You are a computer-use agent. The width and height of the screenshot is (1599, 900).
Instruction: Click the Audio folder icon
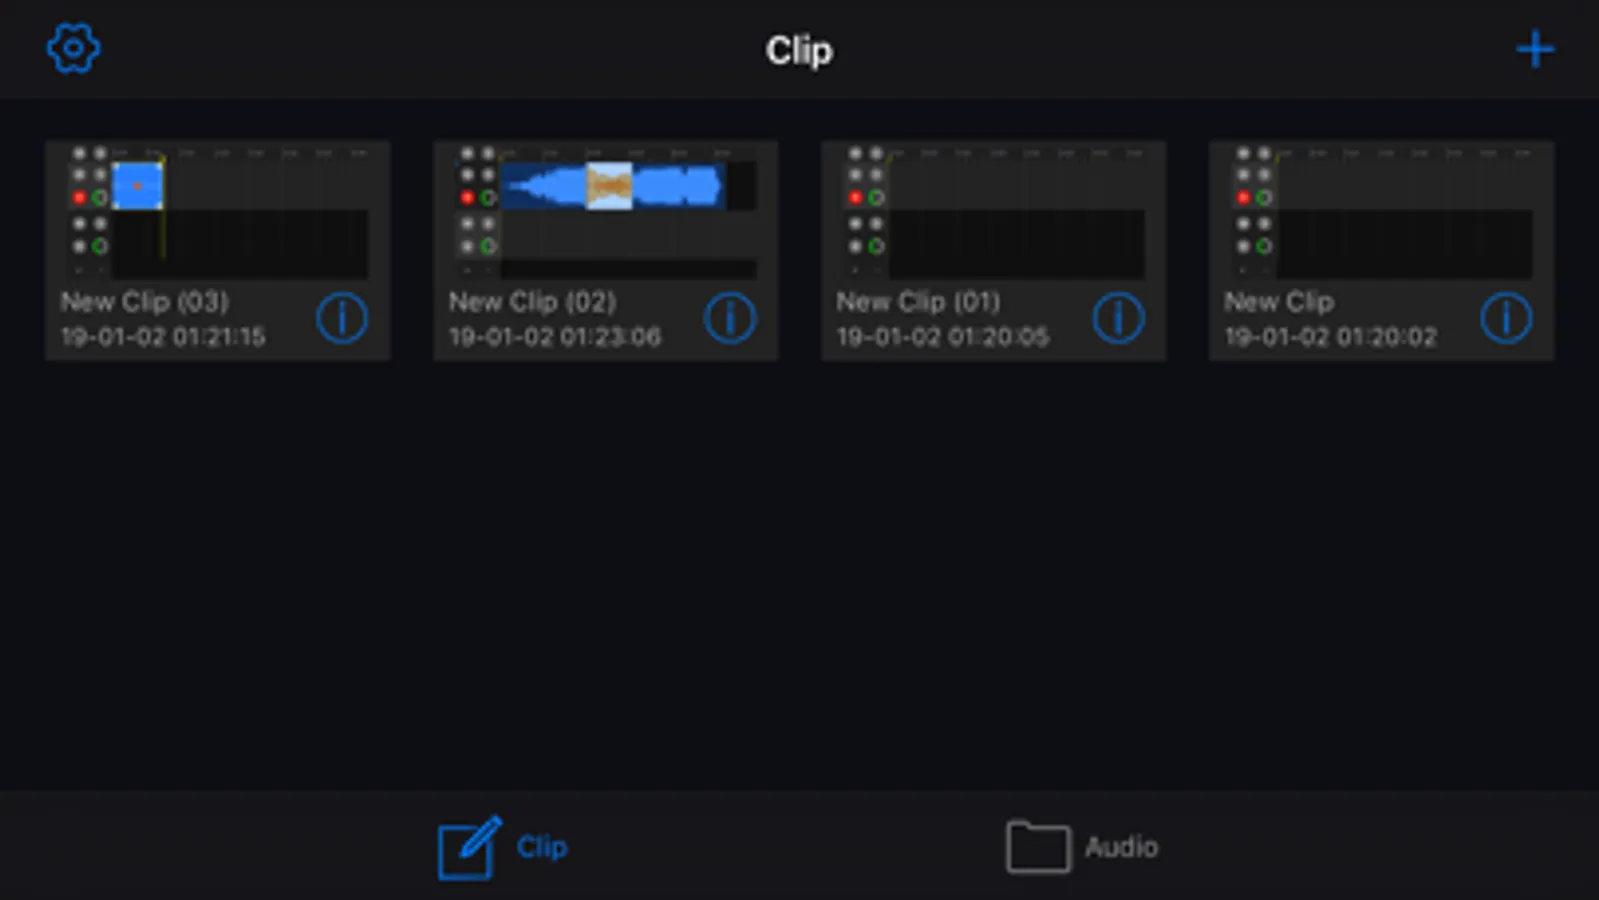coord(1038,847)
